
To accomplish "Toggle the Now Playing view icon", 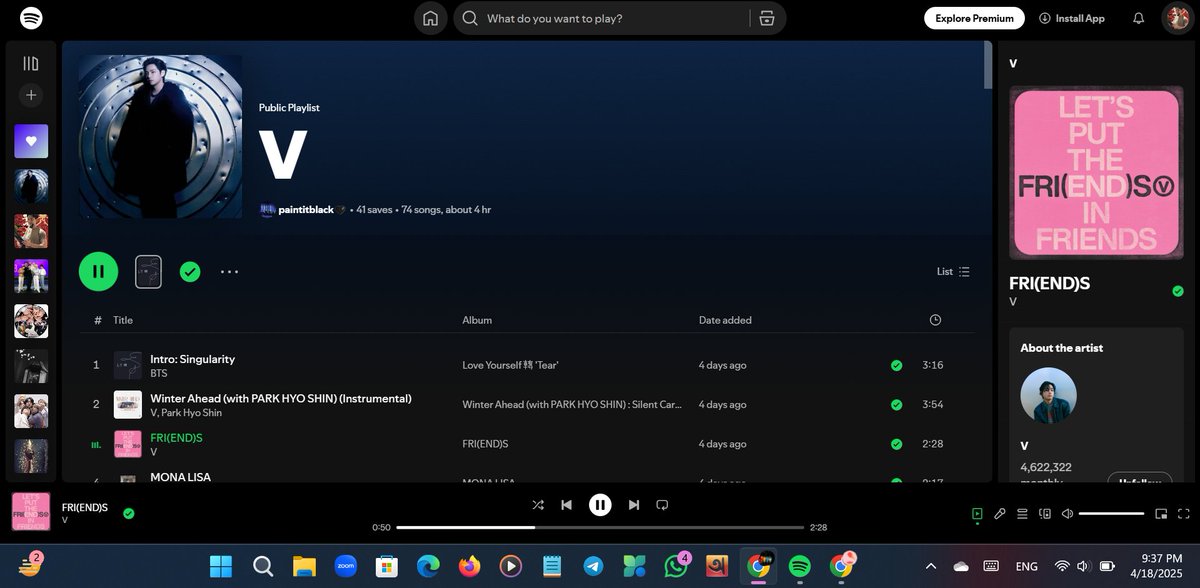I will click(976, 514).
